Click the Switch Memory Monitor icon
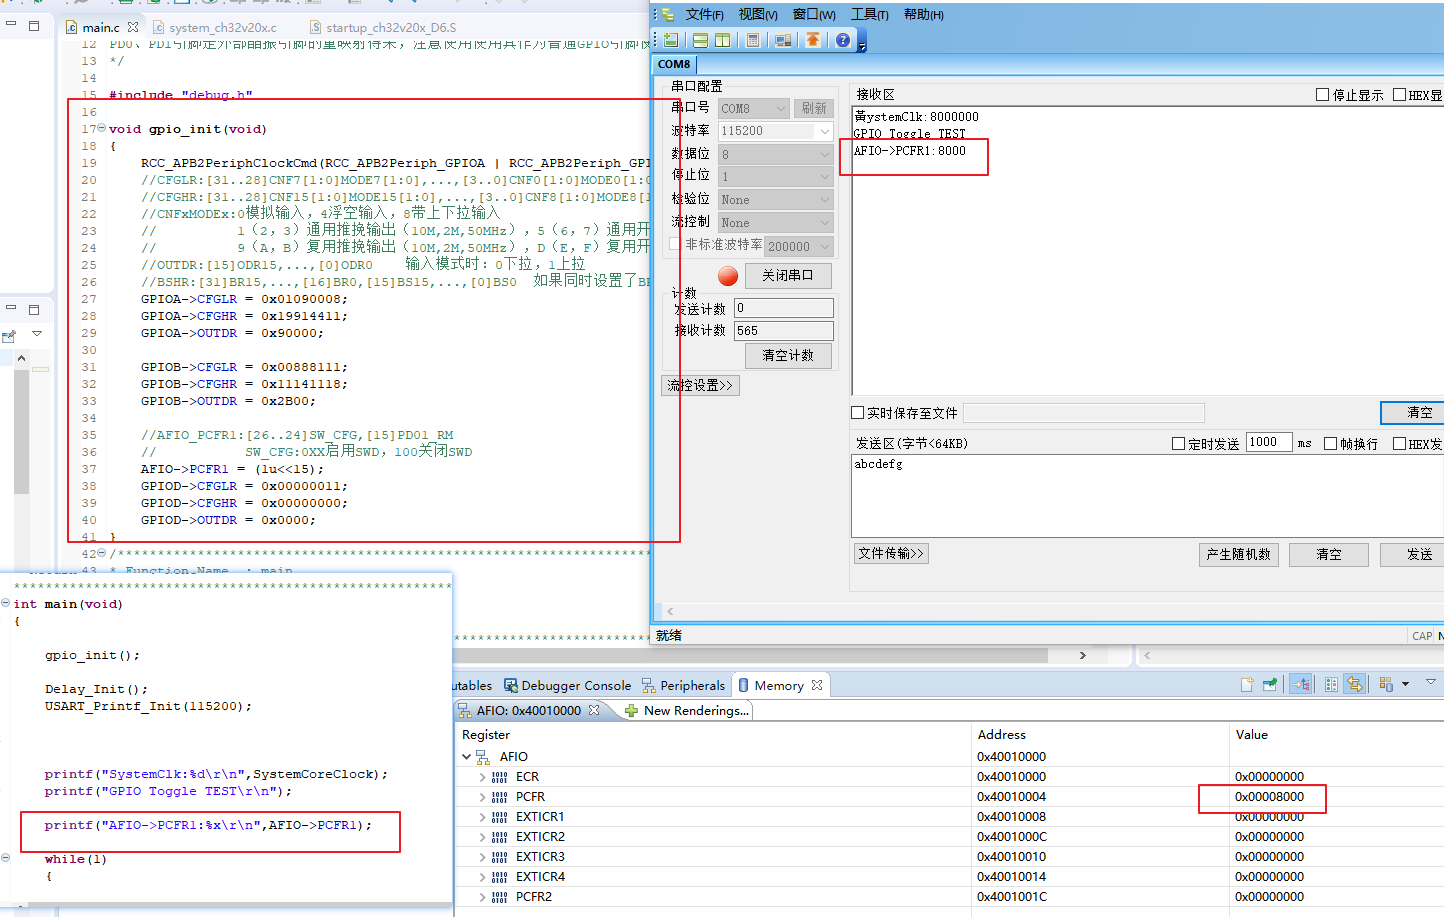Screen dimensions: 1444x917 [1386, 685]
